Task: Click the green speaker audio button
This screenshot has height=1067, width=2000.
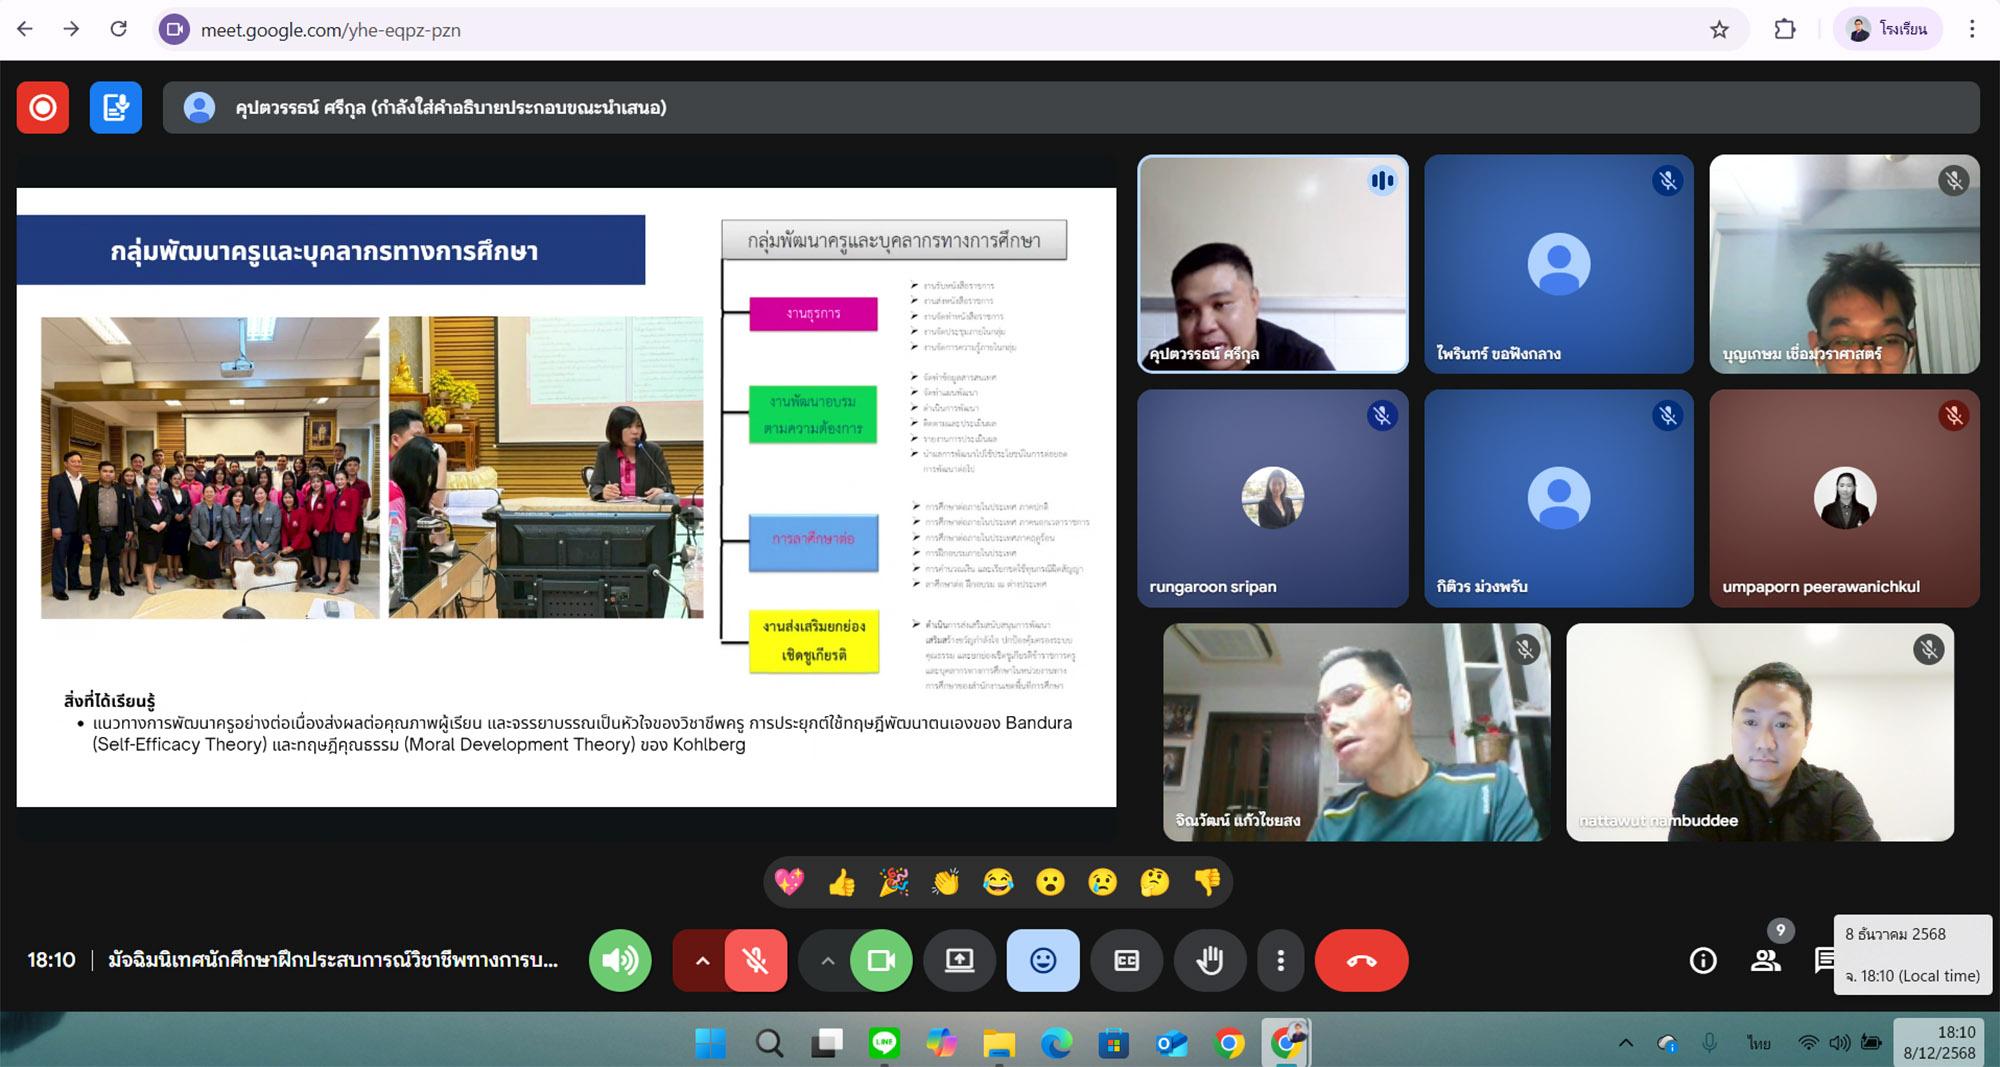Action: 620,961
